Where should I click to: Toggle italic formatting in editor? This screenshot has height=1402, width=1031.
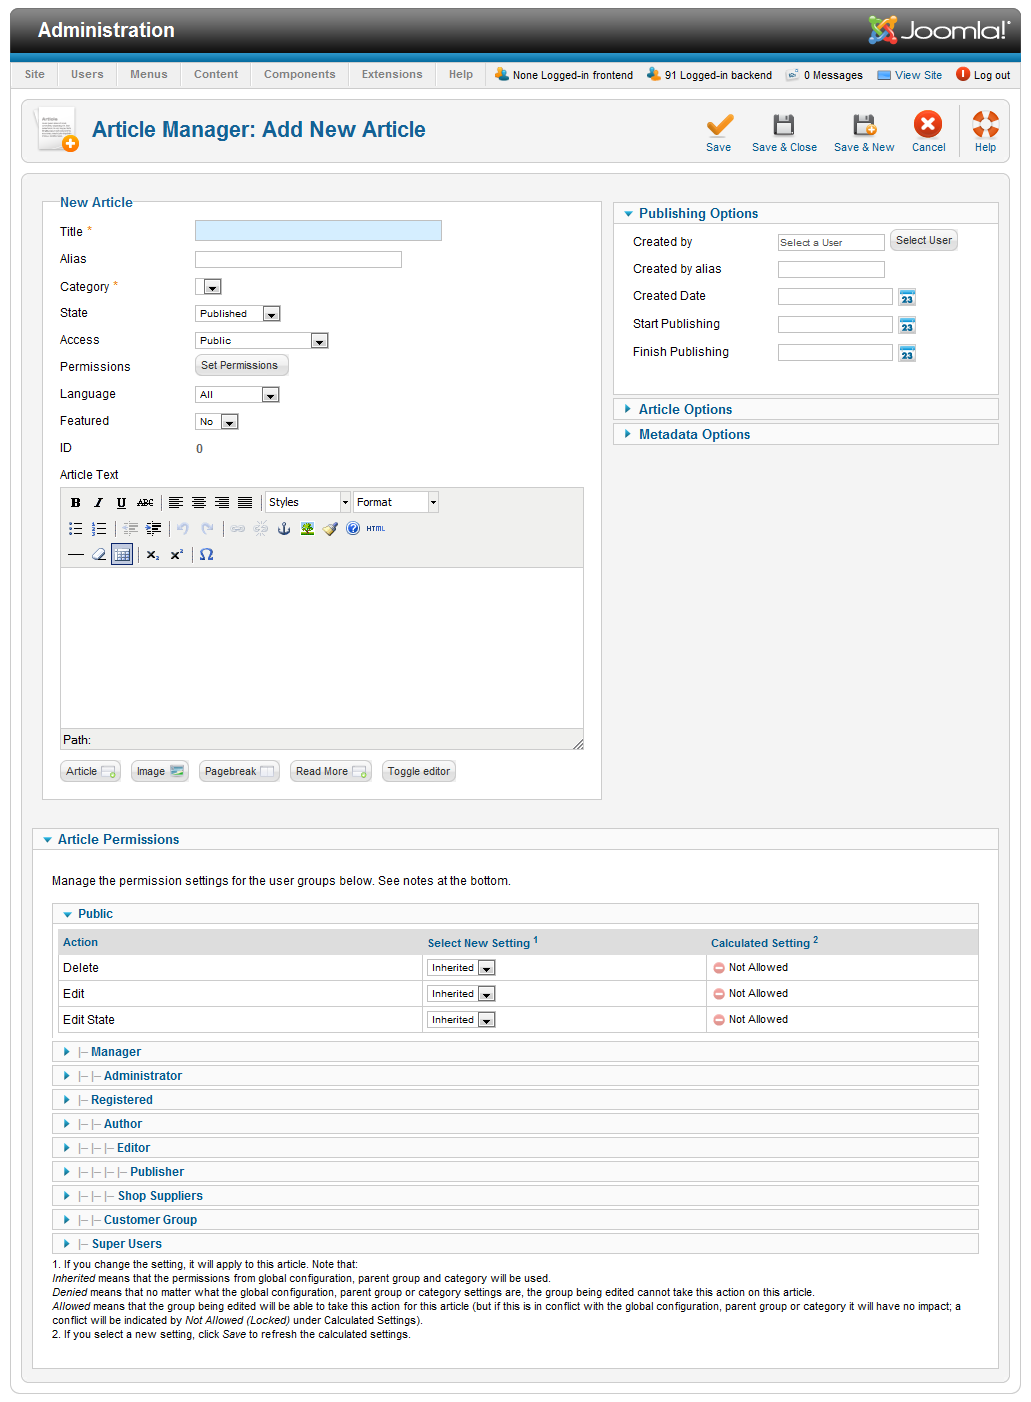pyautogui.click(x=98, y=503)
